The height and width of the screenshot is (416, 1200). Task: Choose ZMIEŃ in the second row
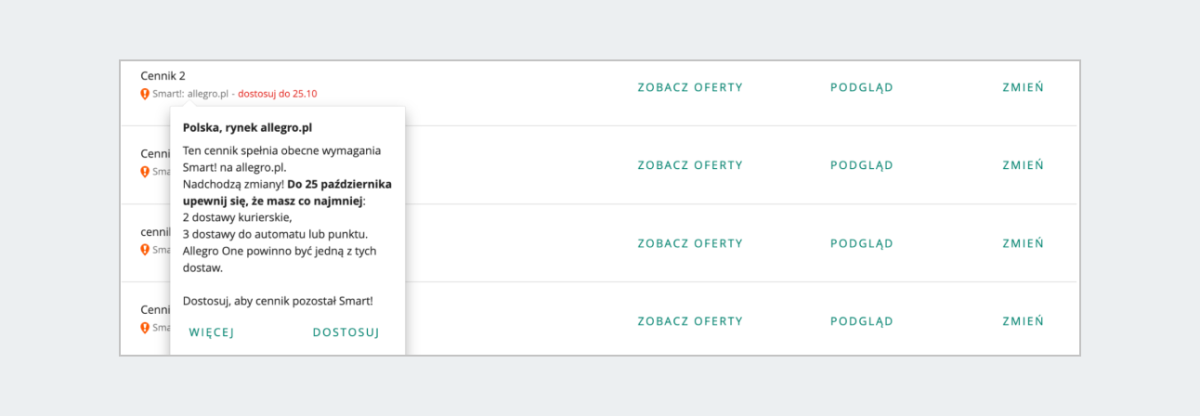click(x=1023, y=165)
